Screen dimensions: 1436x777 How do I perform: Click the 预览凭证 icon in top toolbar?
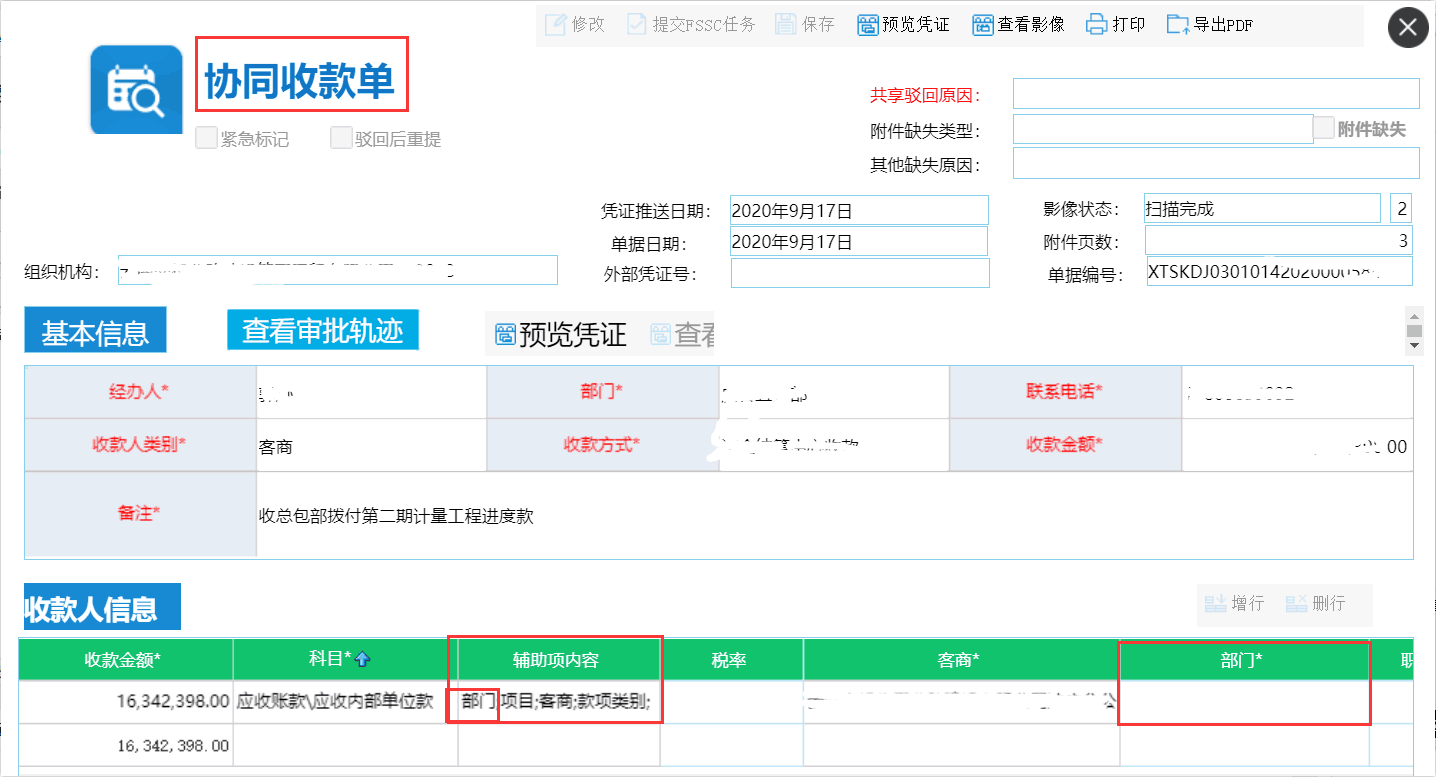click(x=868, y=25)
